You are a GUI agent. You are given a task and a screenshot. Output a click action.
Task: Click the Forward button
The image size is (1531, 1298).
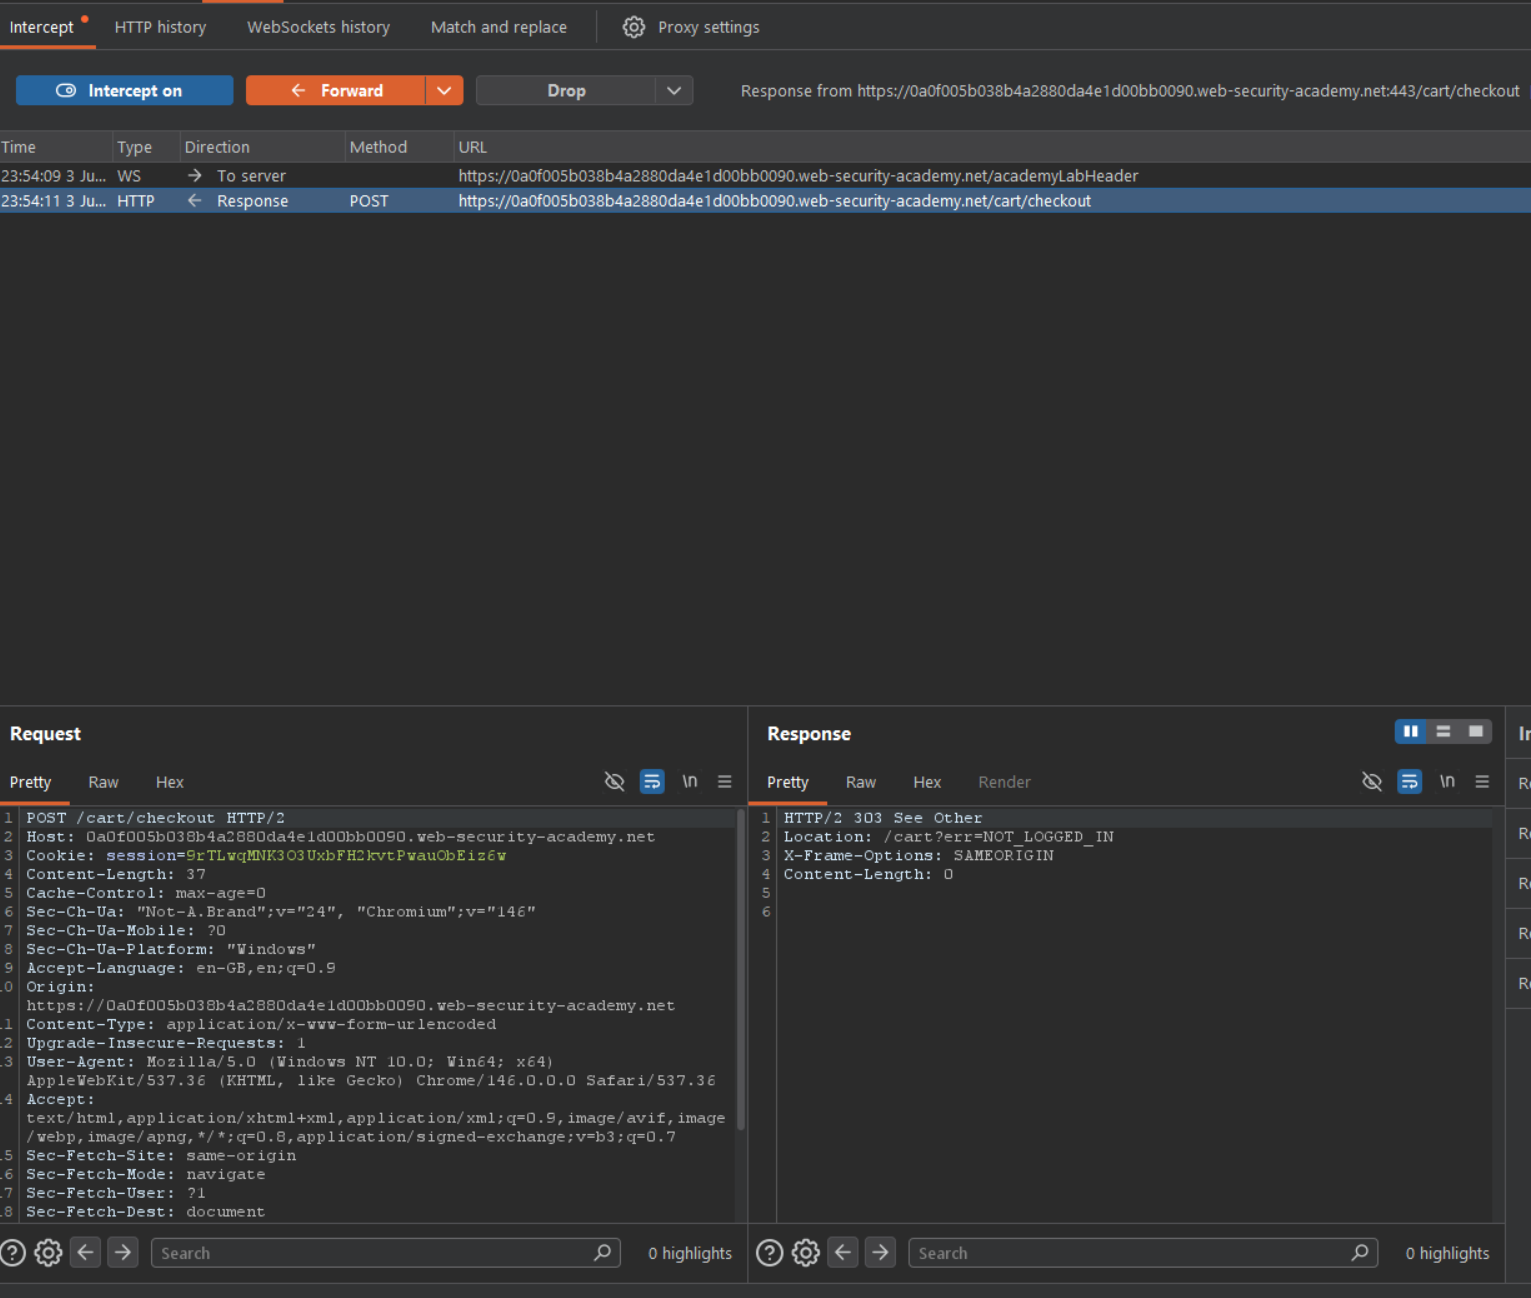[x=336, y=91]
